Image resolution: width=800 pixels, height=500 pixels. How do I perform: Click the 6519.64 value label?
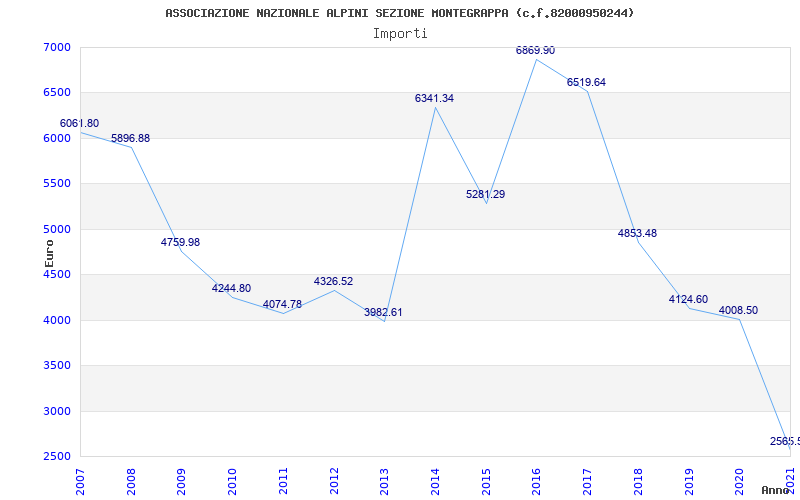tap(586, 82)
